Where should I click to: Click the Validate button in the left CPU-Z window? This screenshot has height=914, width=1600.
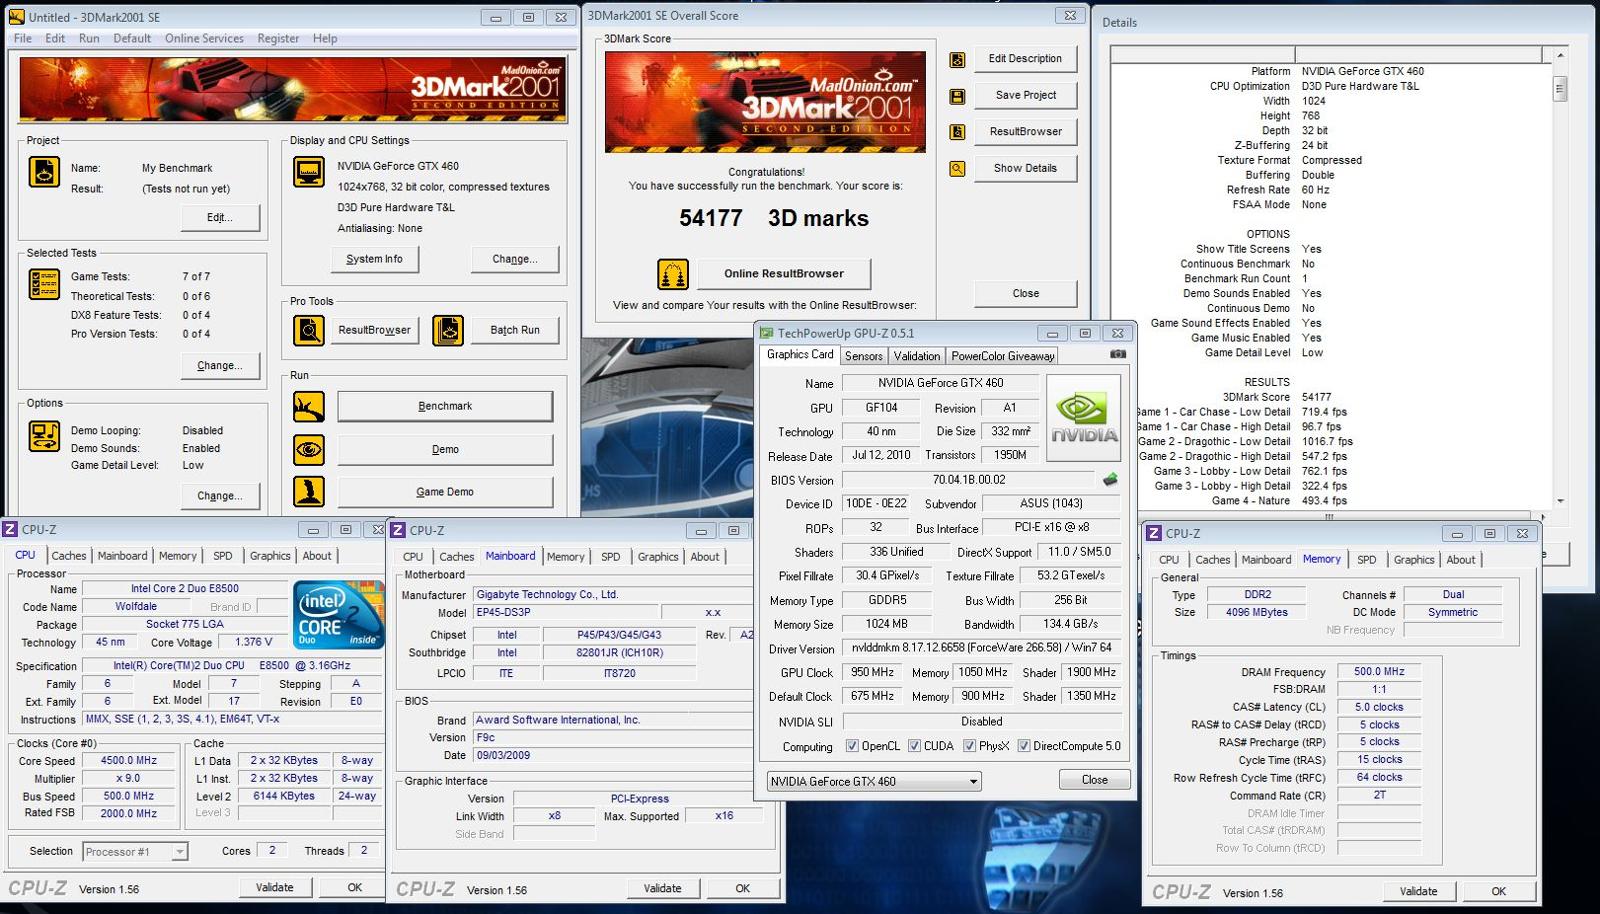point(274,887)
